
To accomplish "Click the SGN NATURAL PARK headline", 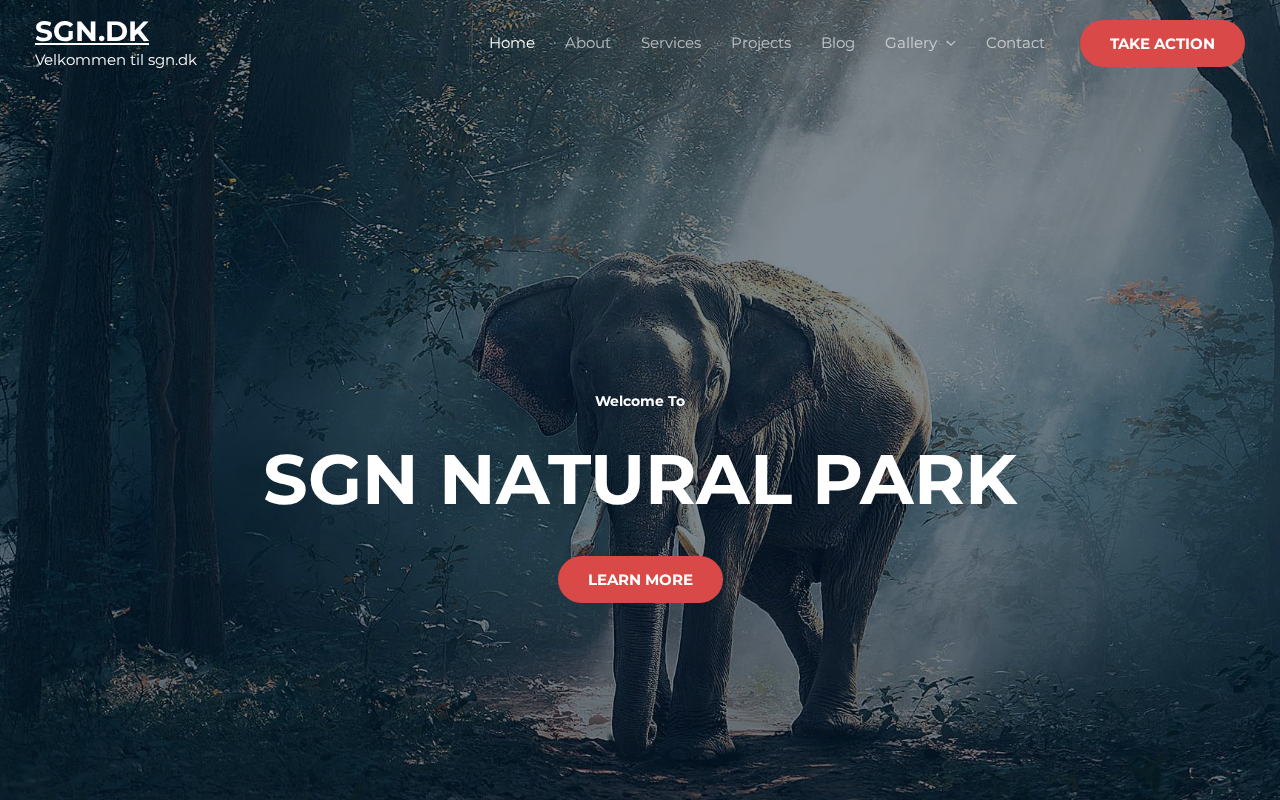I will (x=640, y=480).
